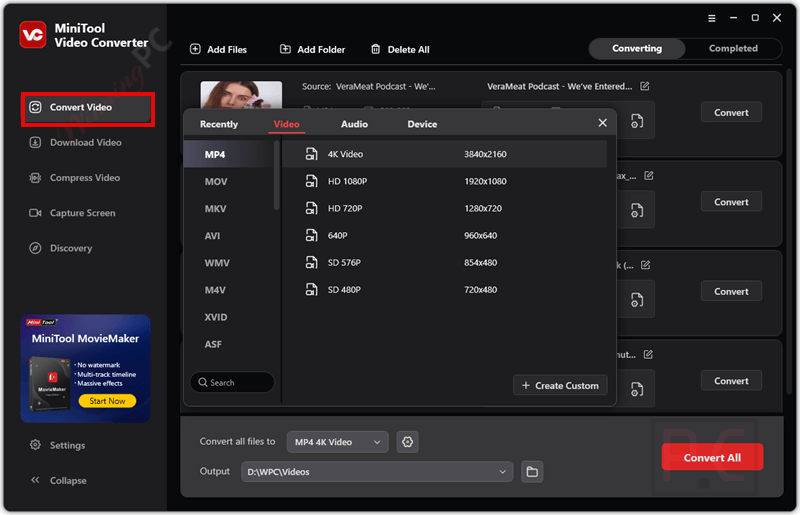
Task: Click the format list scrollbar
Action: point(277,176)
